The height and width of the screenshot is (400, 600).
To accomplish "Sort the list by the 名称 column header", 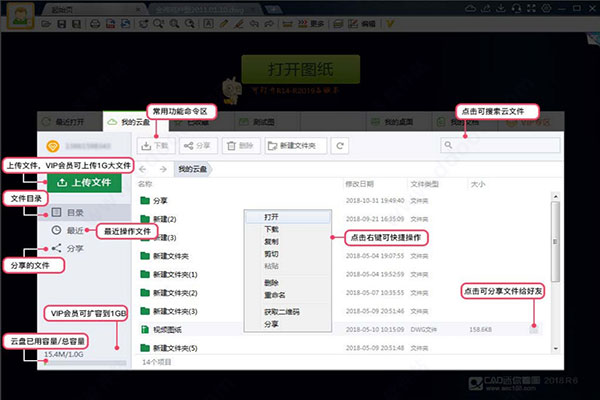I will [145, 184].
